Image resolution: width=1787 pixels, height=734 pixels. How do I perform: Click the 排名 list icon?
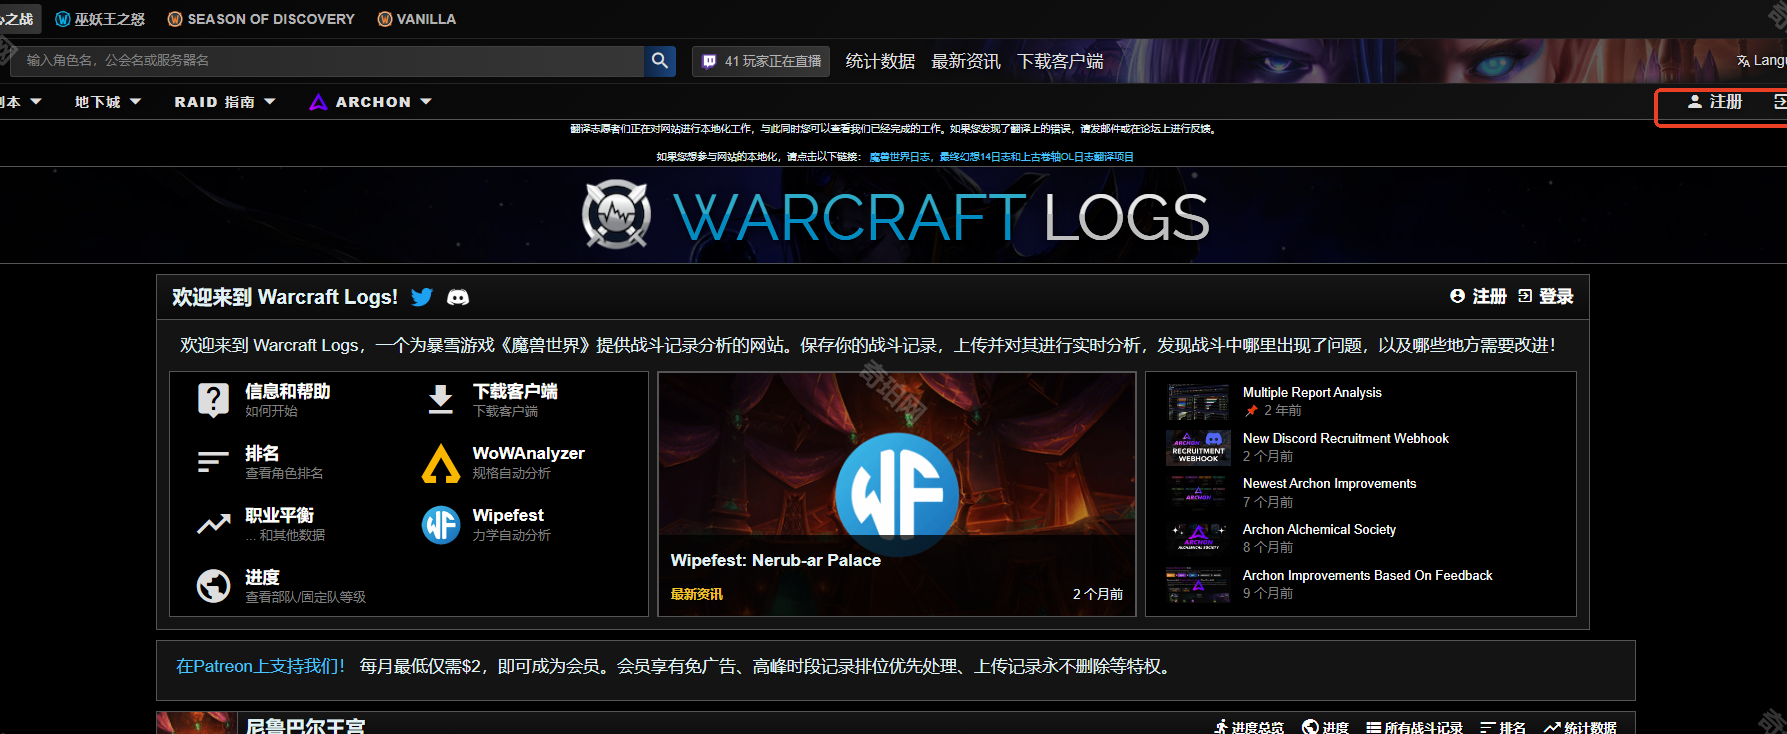pos(213,461)
